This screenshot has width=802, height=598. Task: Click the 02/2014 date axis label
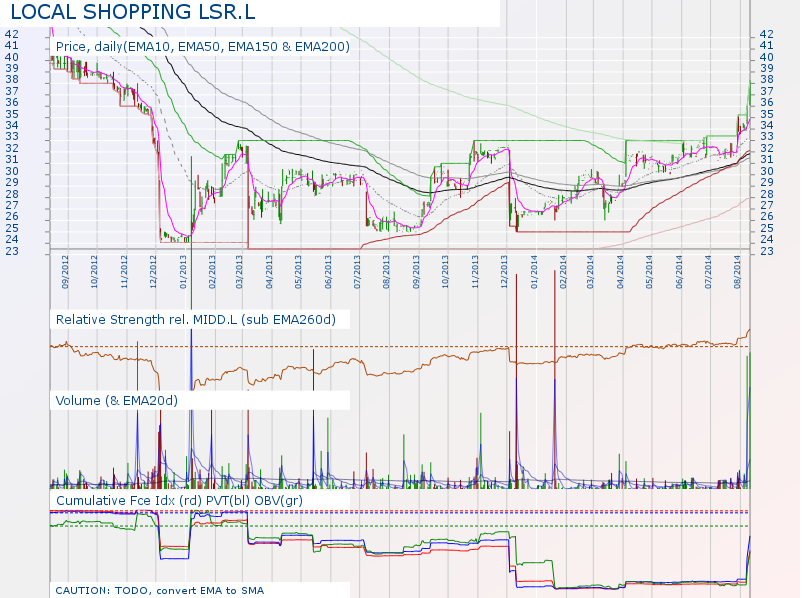pos(563,272)
